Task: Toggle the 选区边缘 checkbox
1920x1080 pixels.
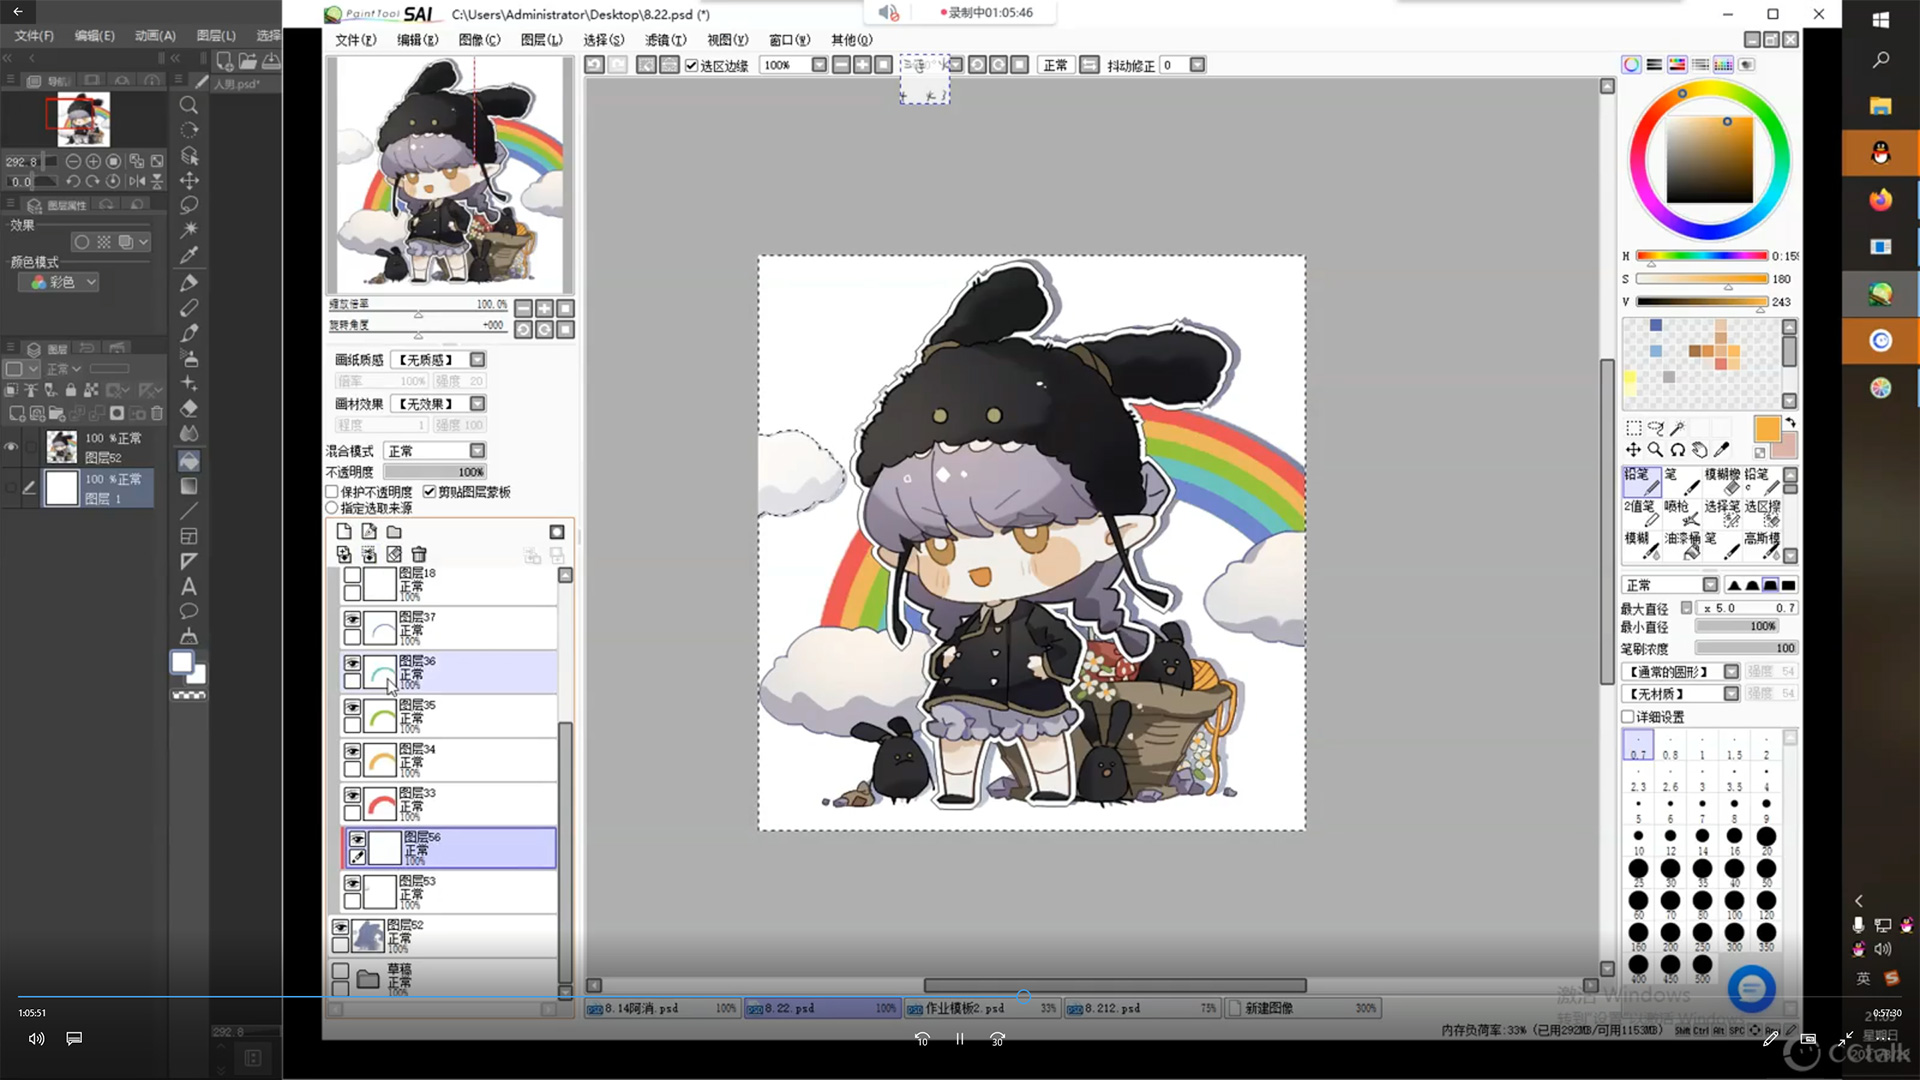Action: pyautogui.click(x=691, y=66)
